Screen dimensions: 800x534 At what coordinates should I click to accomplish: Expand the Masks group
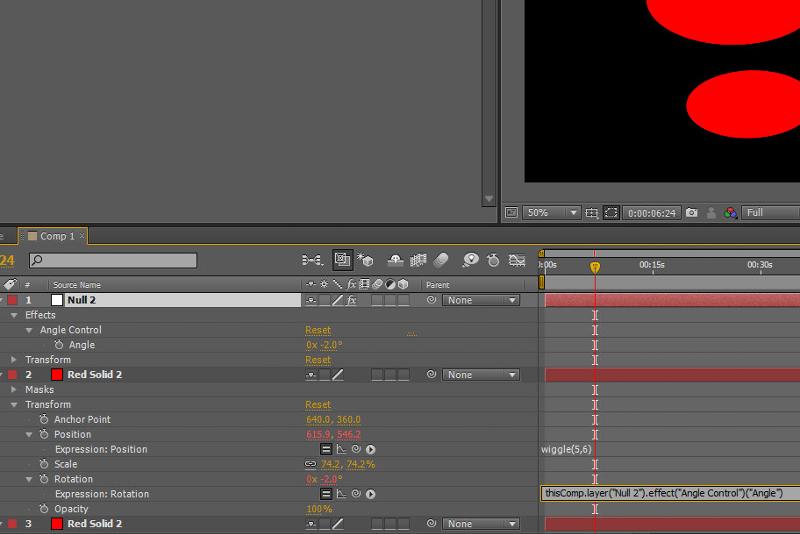click(x=14, y=390)
